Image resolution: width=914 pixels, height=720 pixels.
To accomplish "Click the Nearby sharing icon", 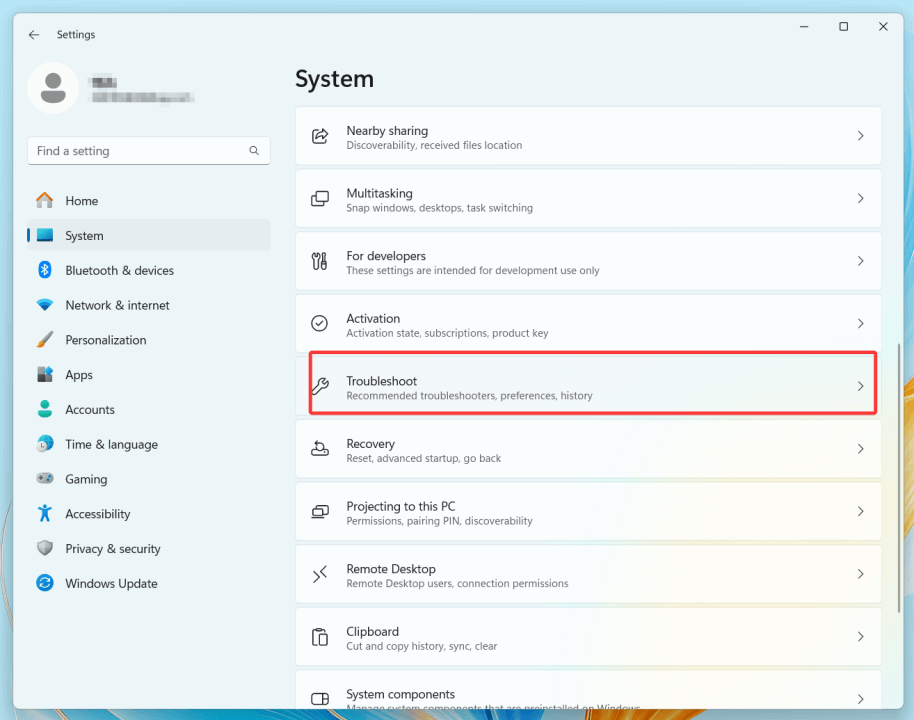I will 320,136.
